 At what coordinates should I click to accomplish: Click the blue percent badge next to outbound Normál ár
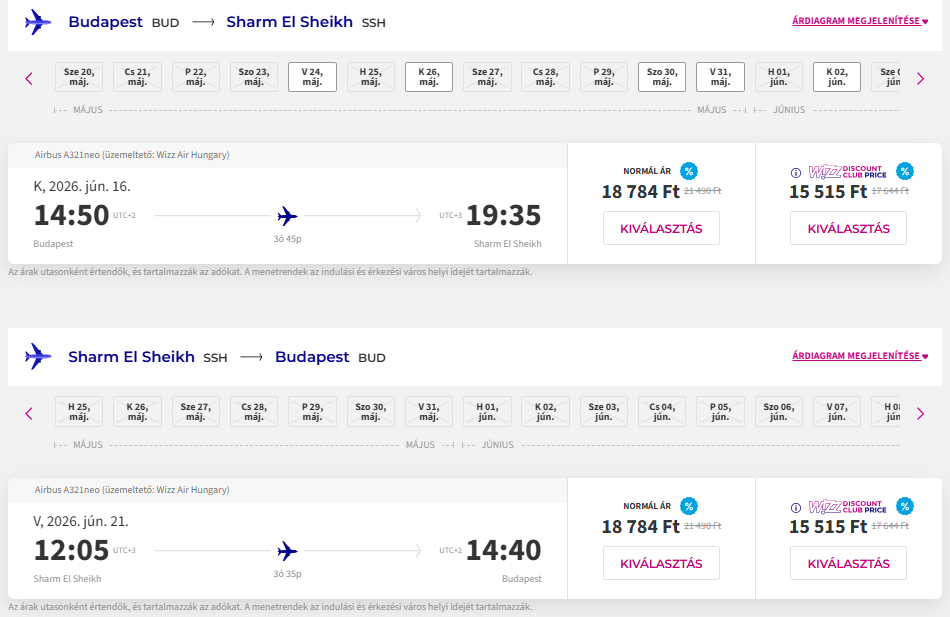tap(689, 171)
